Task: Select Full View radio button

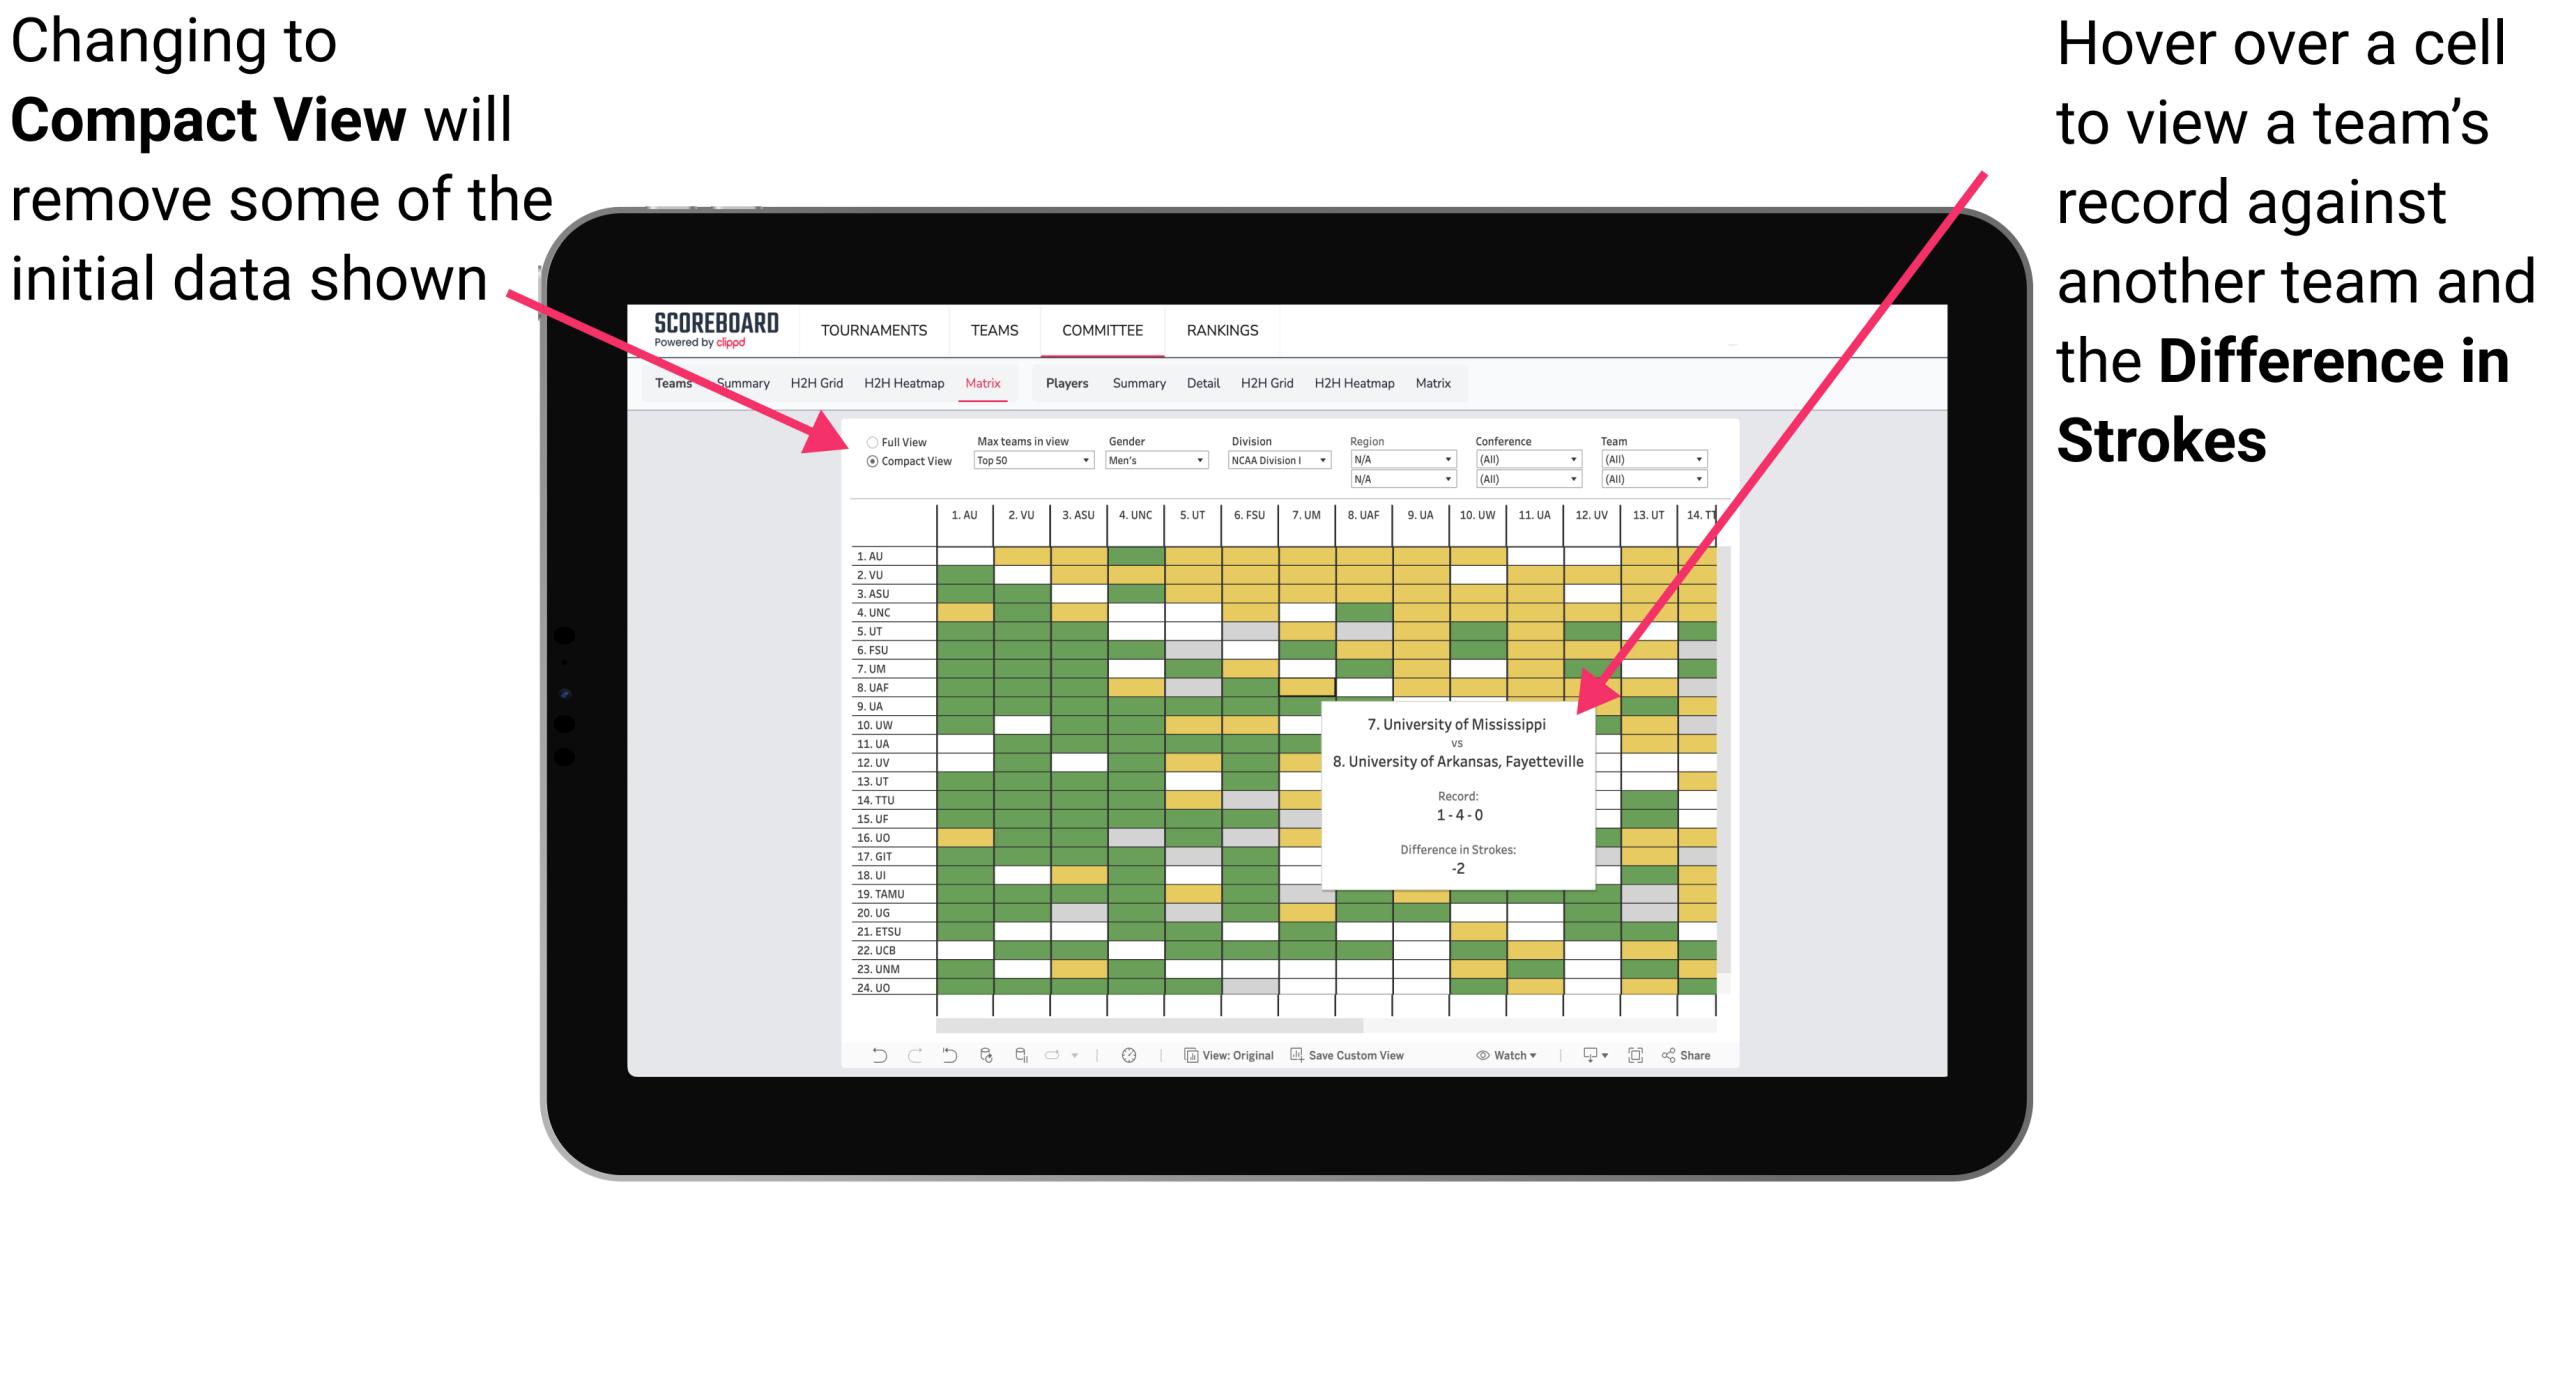Action: click(x=868, y=440)
